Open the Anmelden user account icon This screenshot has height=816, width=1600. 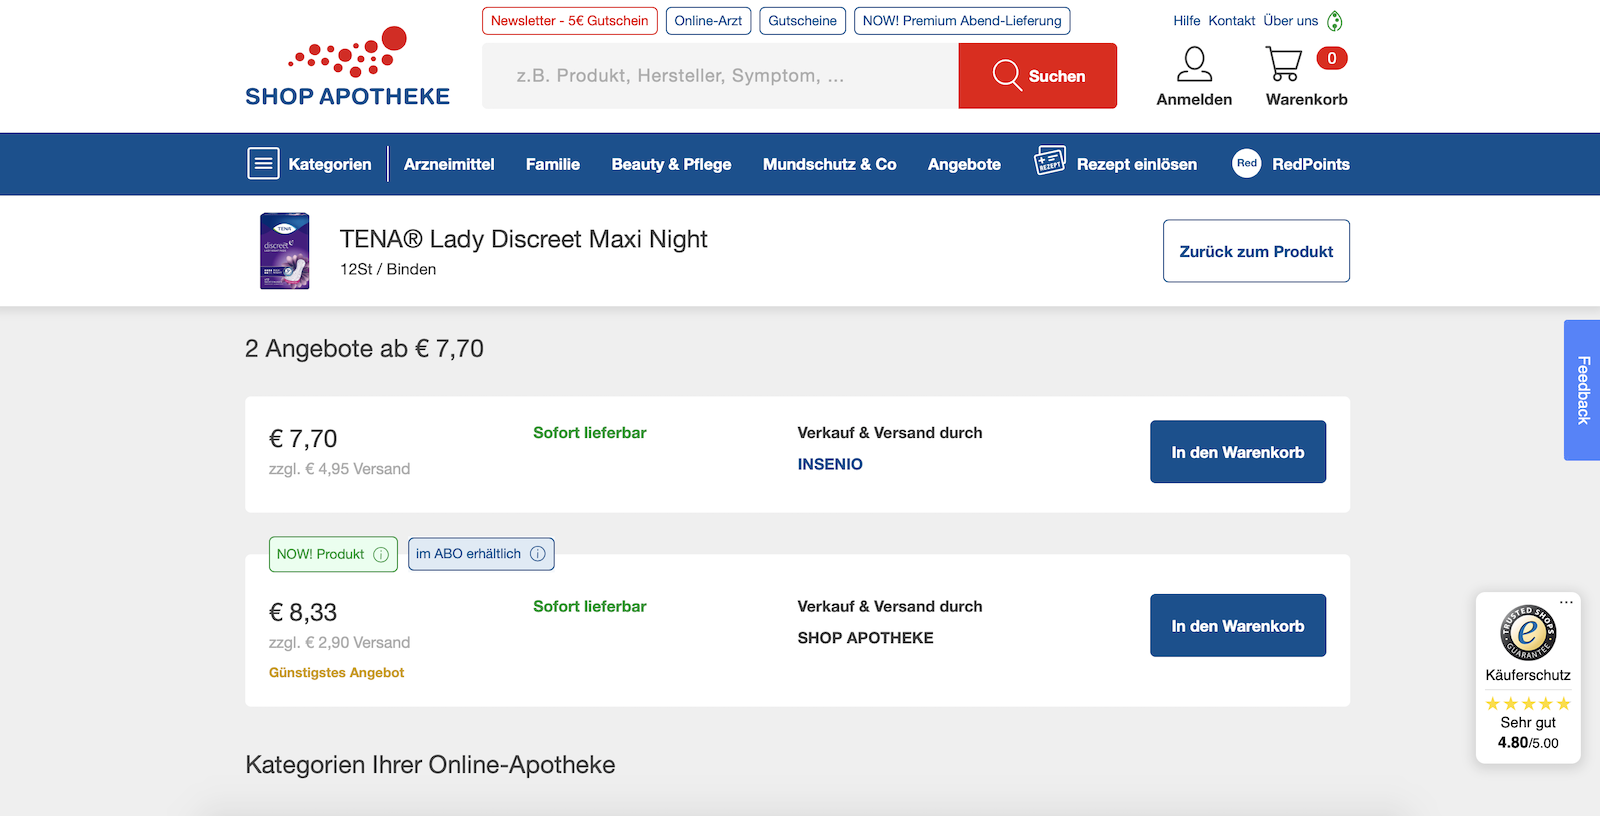(x=1194, y=65)
